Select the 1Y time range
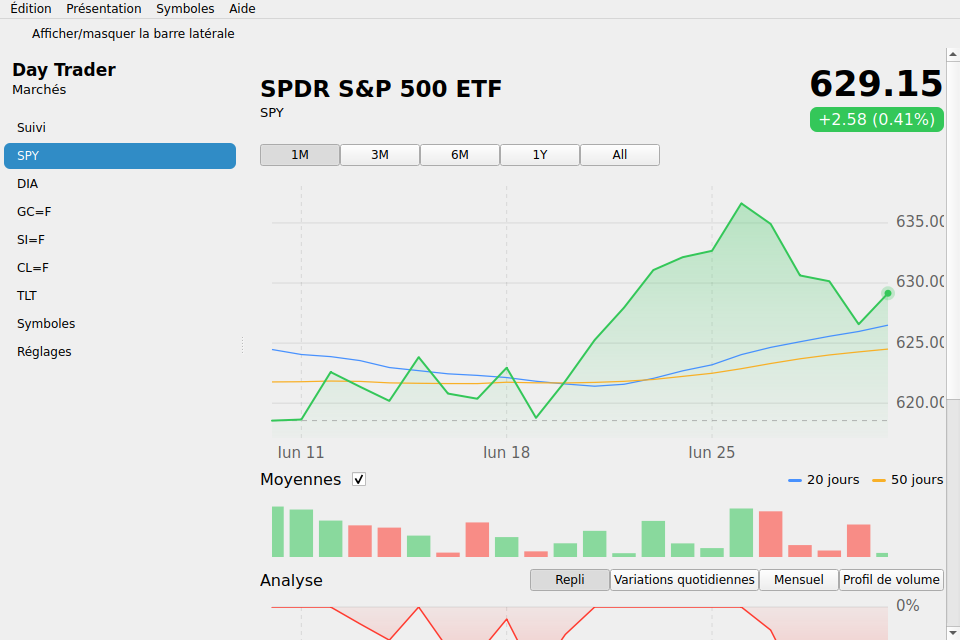The width and height of the screenshot is (960, 640). (540, 155)
